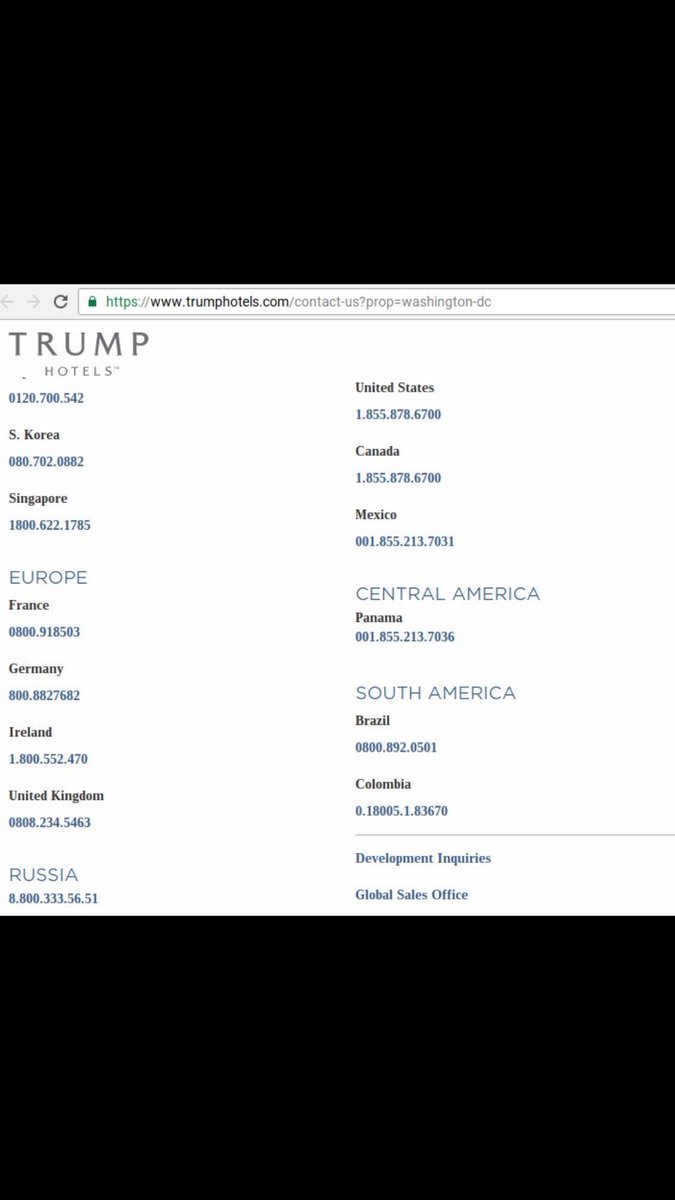Image resolution: width=675 pixels, height=1200 pixels.
Task: Call Ireland number 1.800.552.470
Action: [x=48, y=759]
